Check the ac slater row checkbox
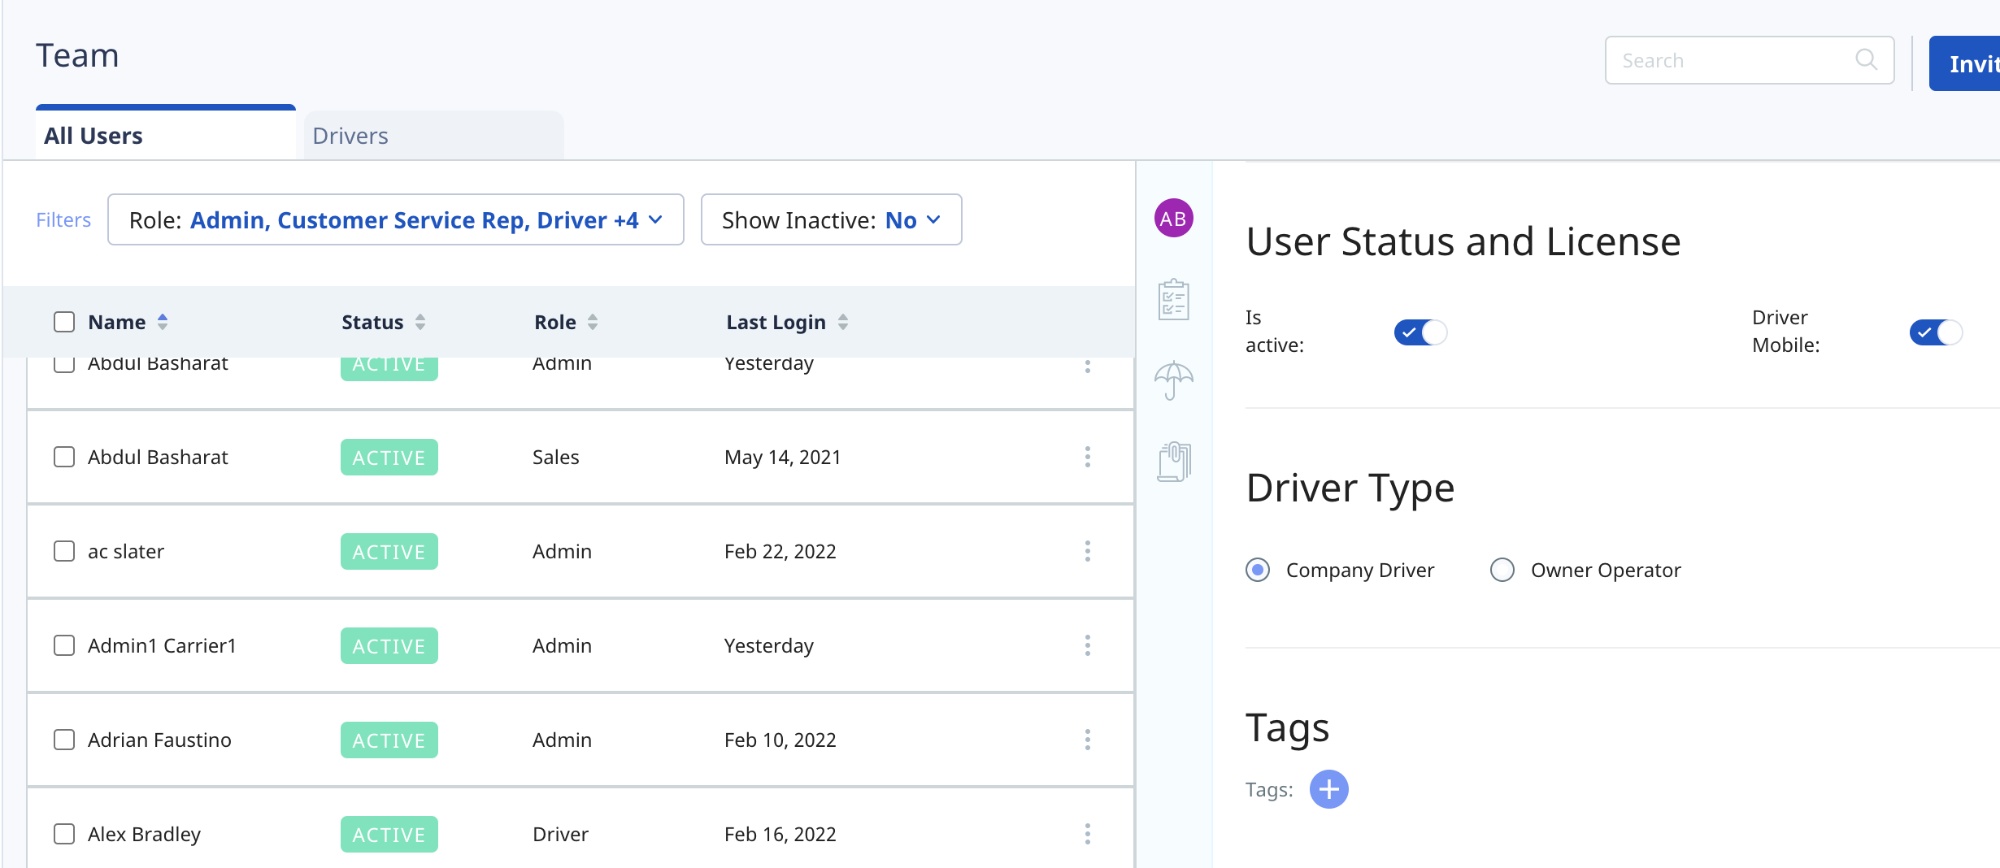 64,551
